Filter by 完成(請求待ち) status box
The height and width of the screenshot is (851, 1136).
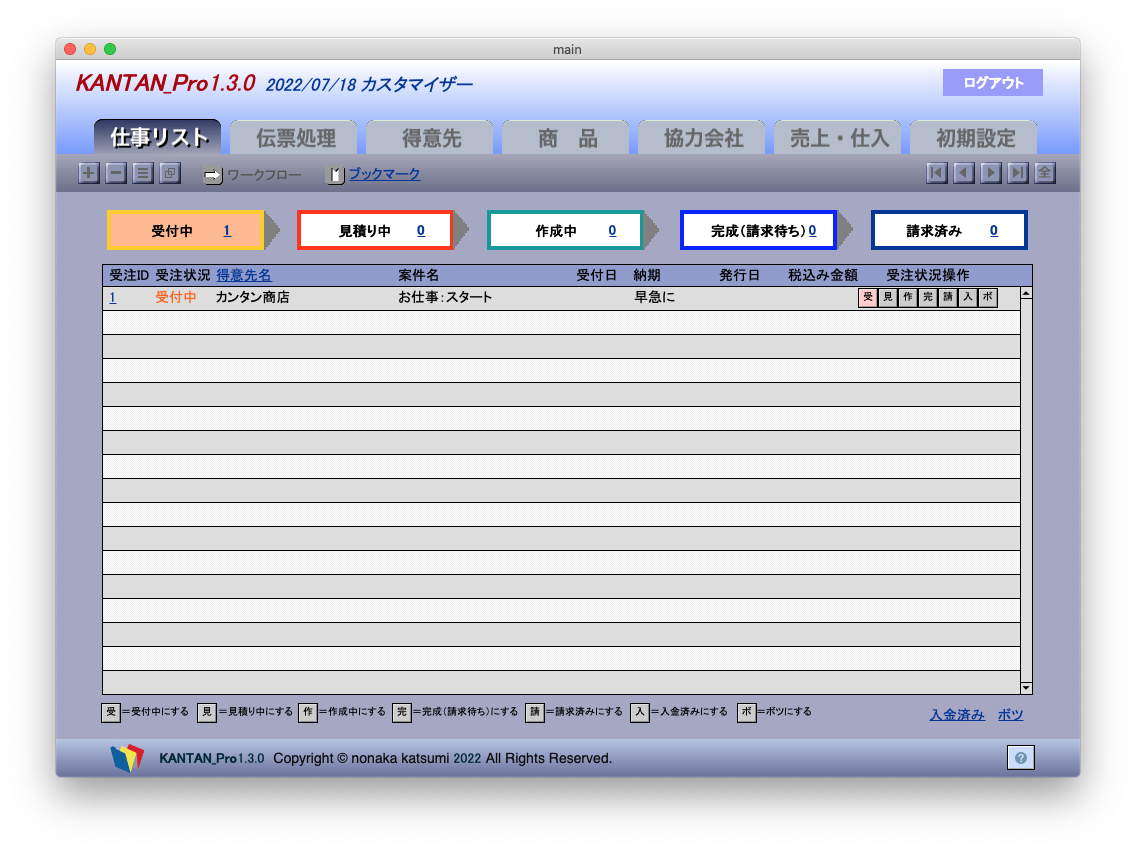tap(759, 230)
